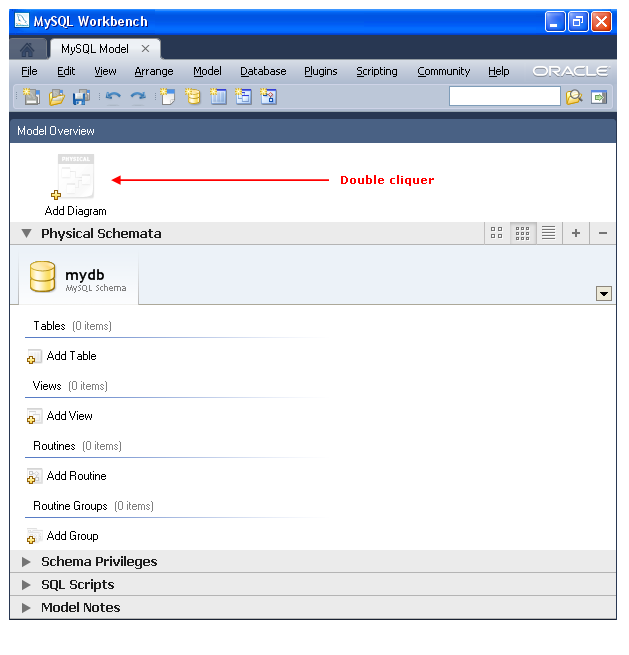The width and height of the screenshot is (629, 655).
Task: Collapse the Physical Schemata section
Action: point(27,234)
